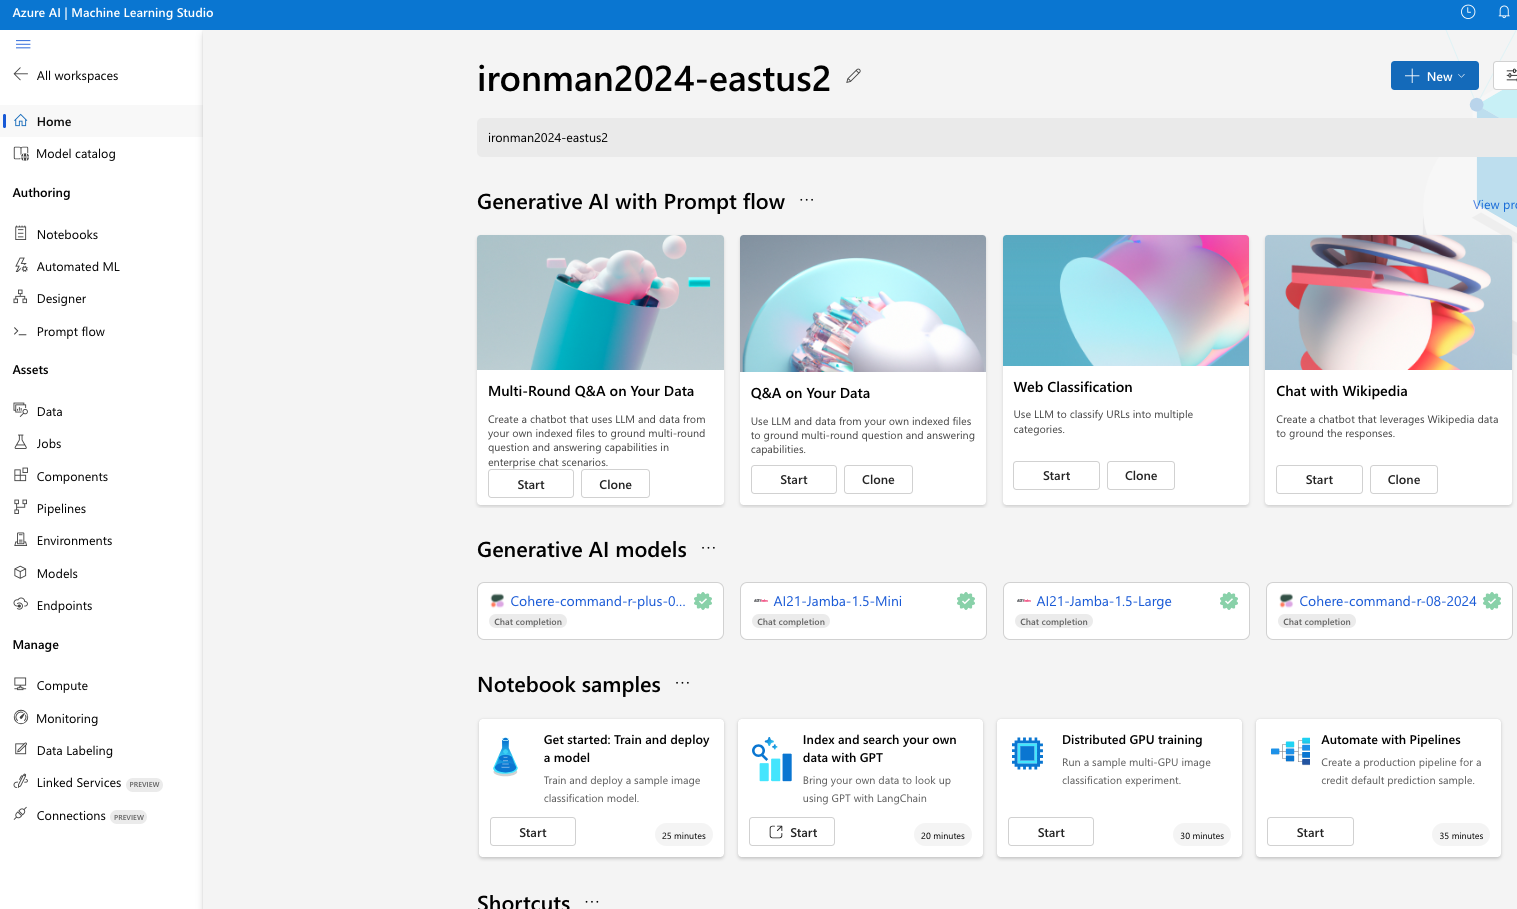The width and height of the screenshot is (1517, 909).
Task: Start the Web Classification flow
Action: [1056, 476]
